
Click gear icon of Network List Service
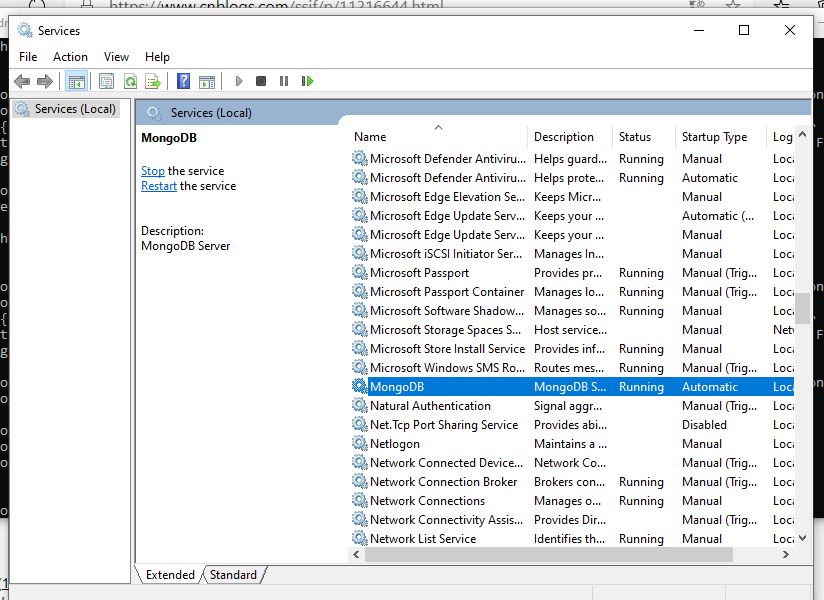[359, 538]
